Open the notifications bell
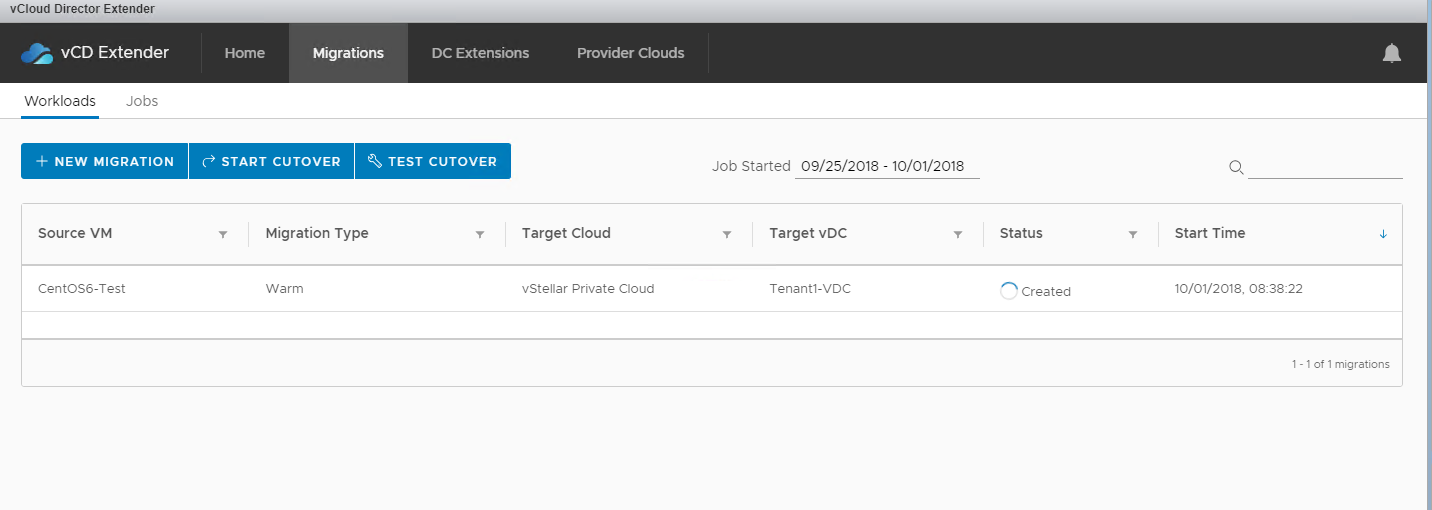Image resolution: width=1432 pixels, height=510 pixels. point(1391,54)
